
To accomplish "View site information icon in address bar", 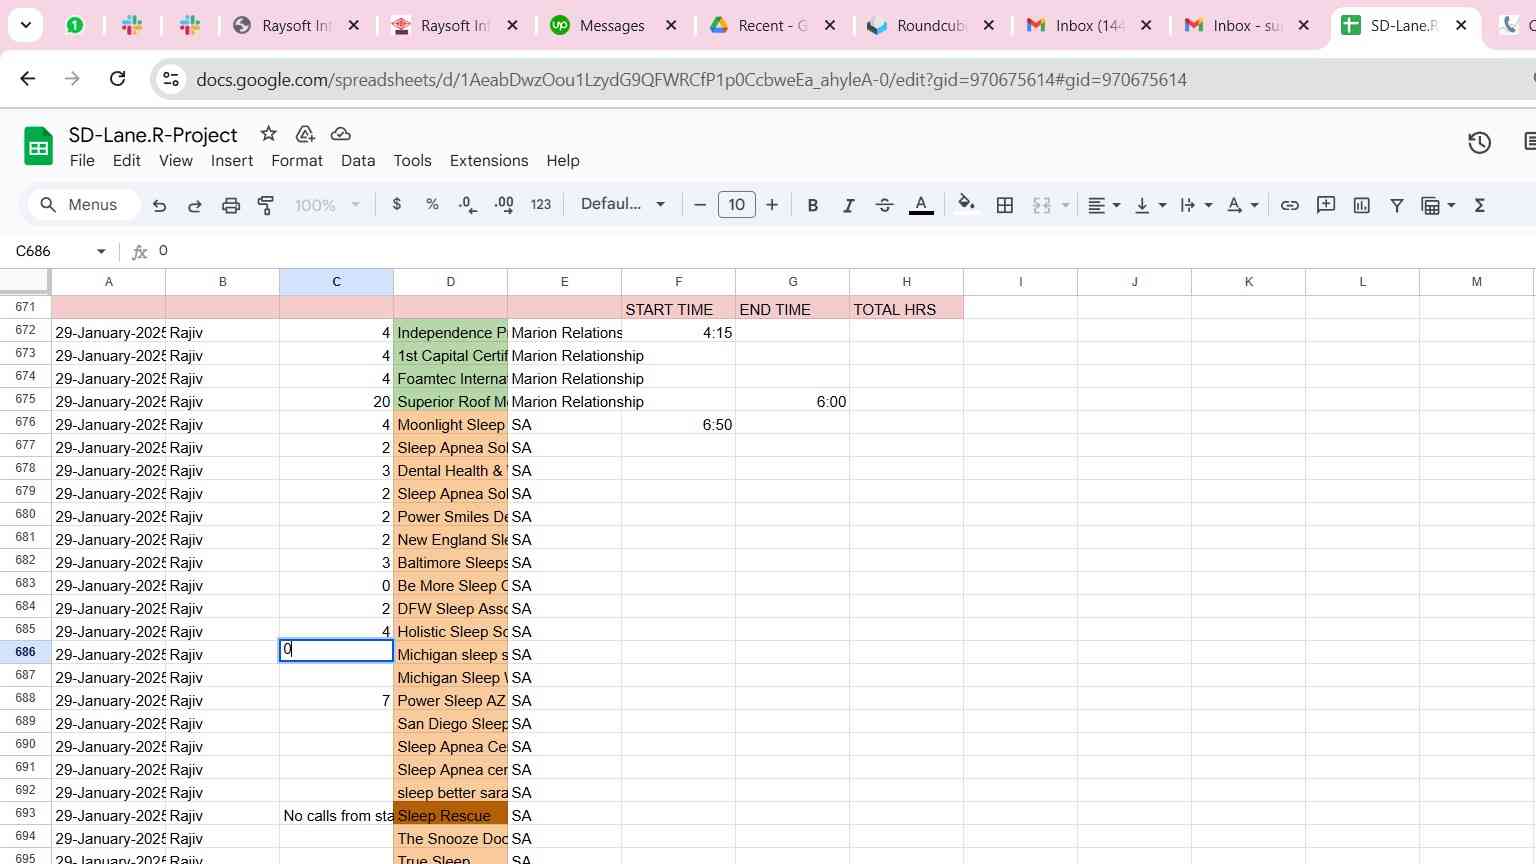I will coord(171,79).
